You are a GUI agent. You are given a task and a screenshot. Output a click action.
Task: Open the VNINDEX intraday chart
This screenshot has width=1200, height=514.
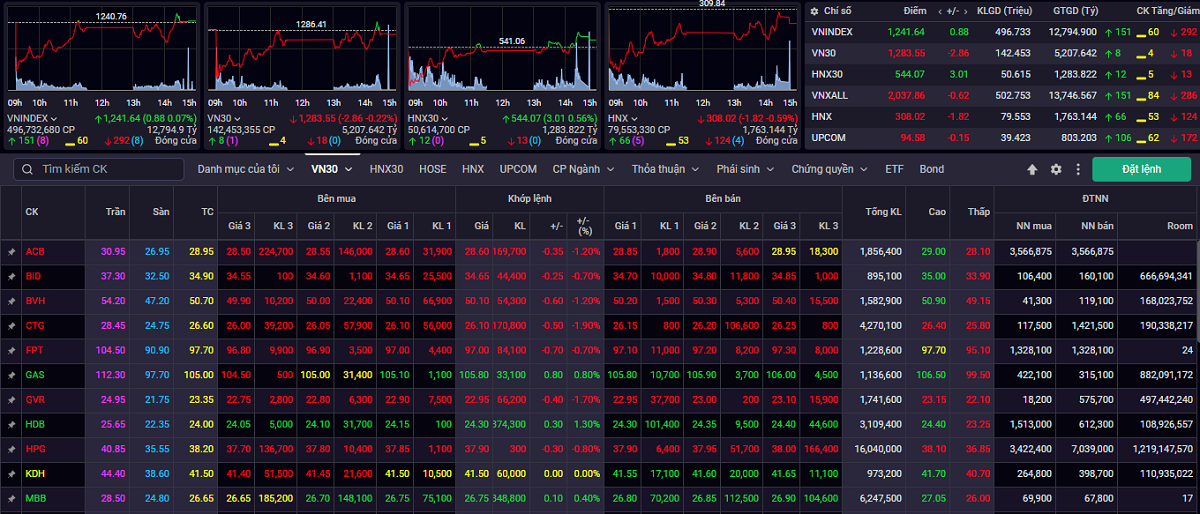coord(102,50)
